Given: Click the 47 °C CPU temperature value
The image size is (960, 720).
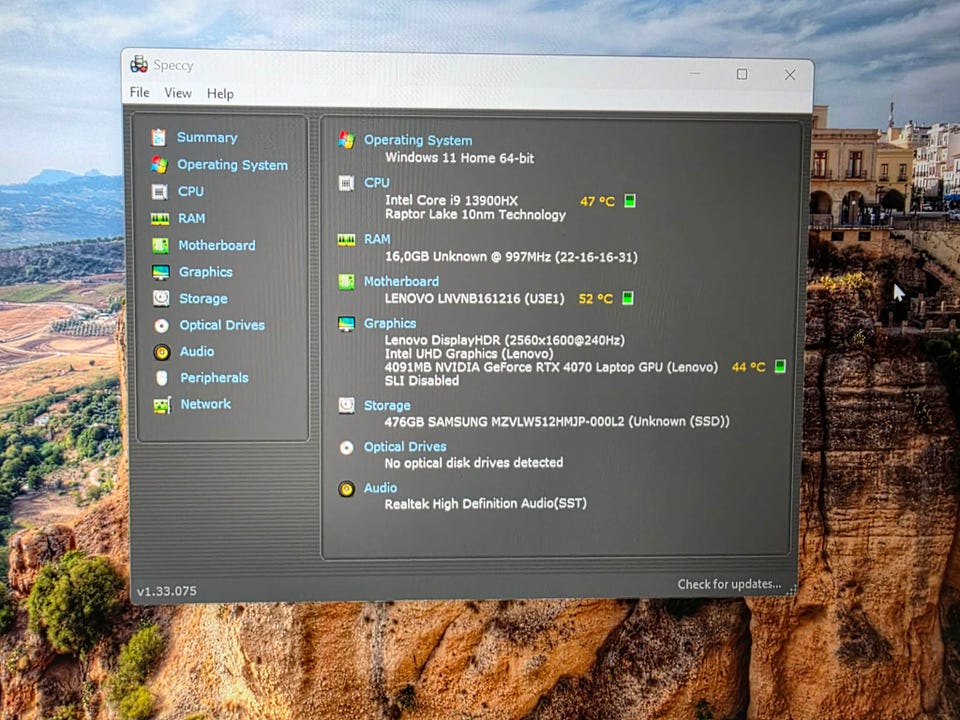Looking at the screenshot, I should (x=597, y=201).
